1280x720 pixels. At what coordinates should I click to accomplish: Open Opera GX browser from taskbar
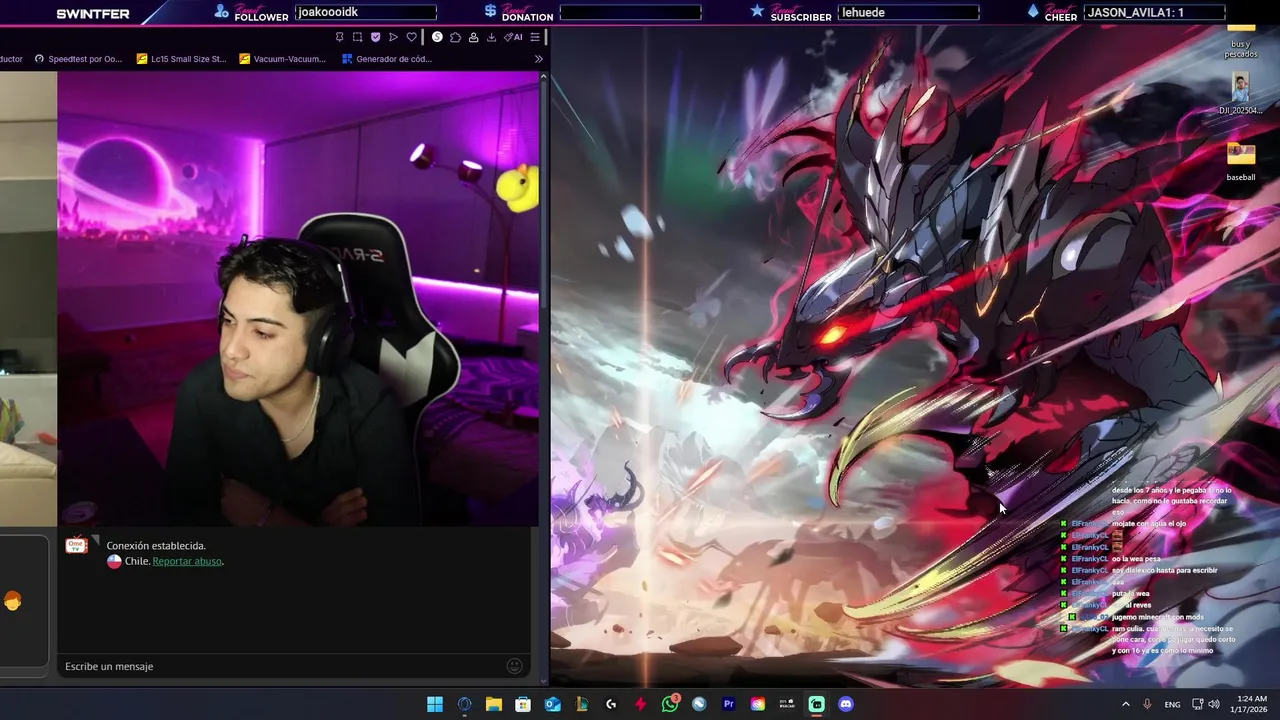464,704
